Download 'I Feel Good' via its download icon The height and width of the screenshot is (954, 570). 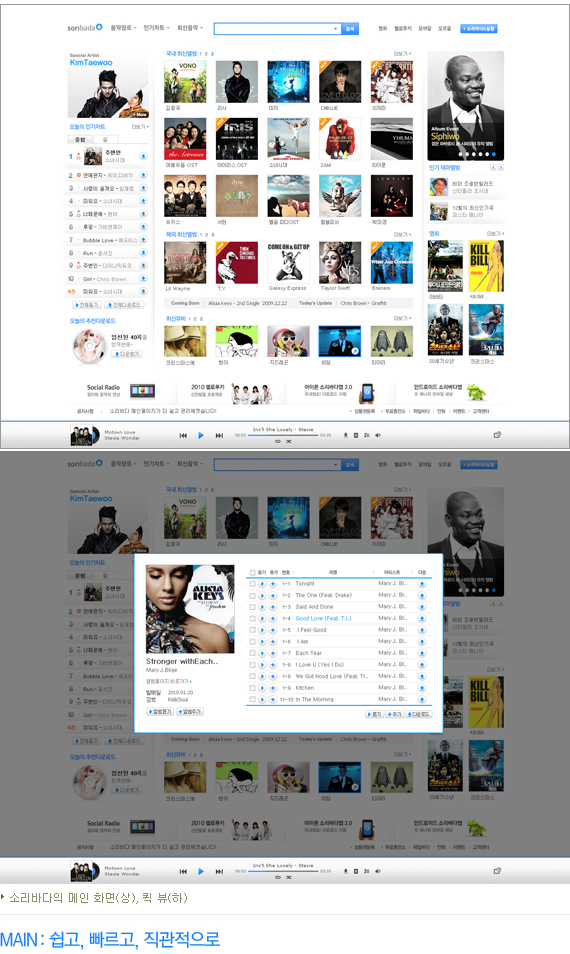coord(422,630)
